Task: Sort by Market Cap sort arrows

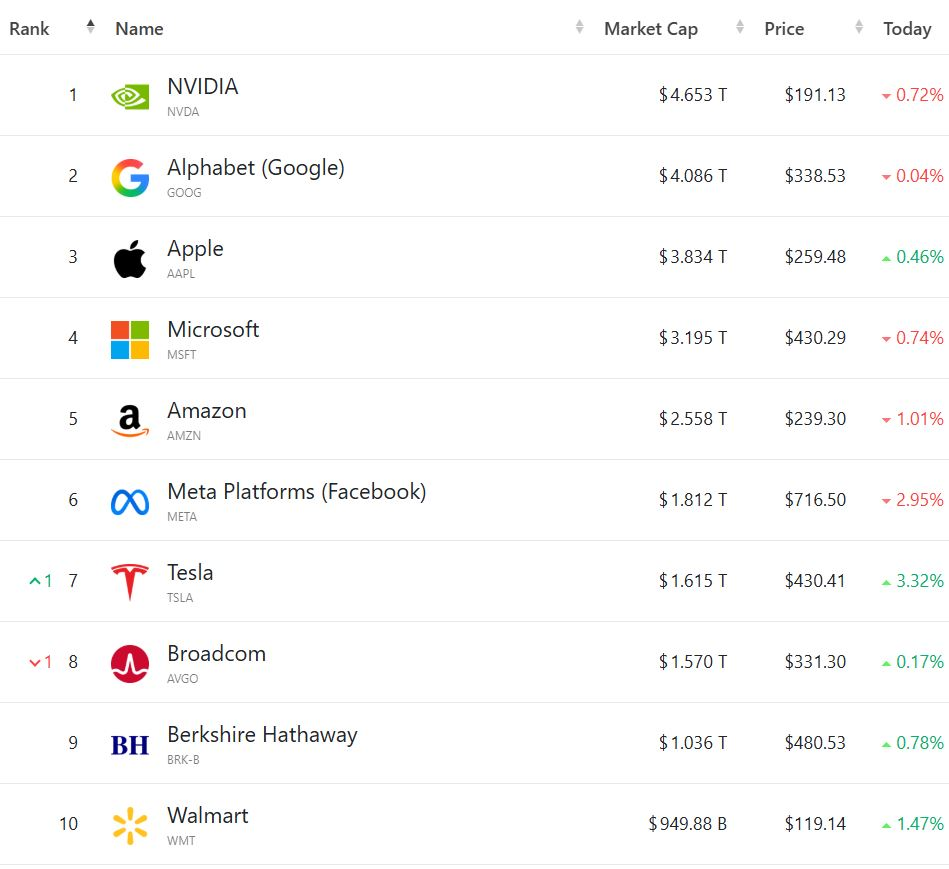Action: click(740, 28)
